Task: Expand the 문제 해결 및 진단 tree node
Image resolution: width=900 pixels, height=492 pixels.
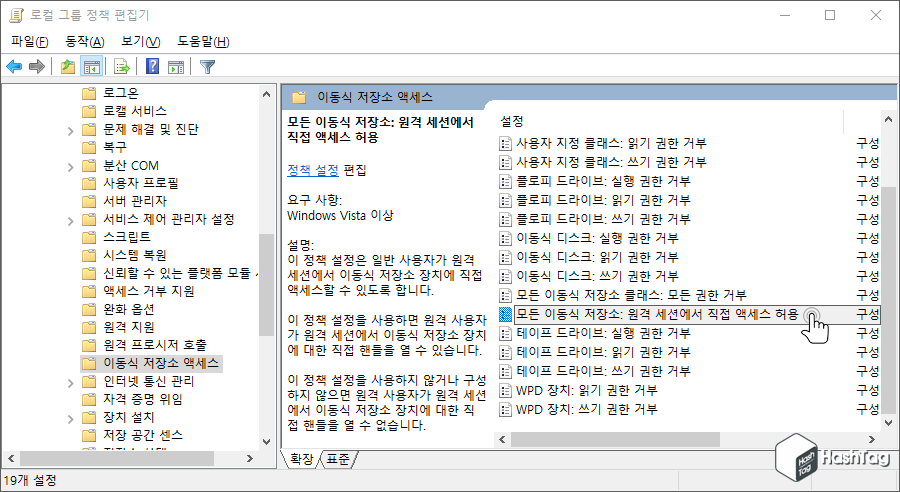Action: (71, 131)
